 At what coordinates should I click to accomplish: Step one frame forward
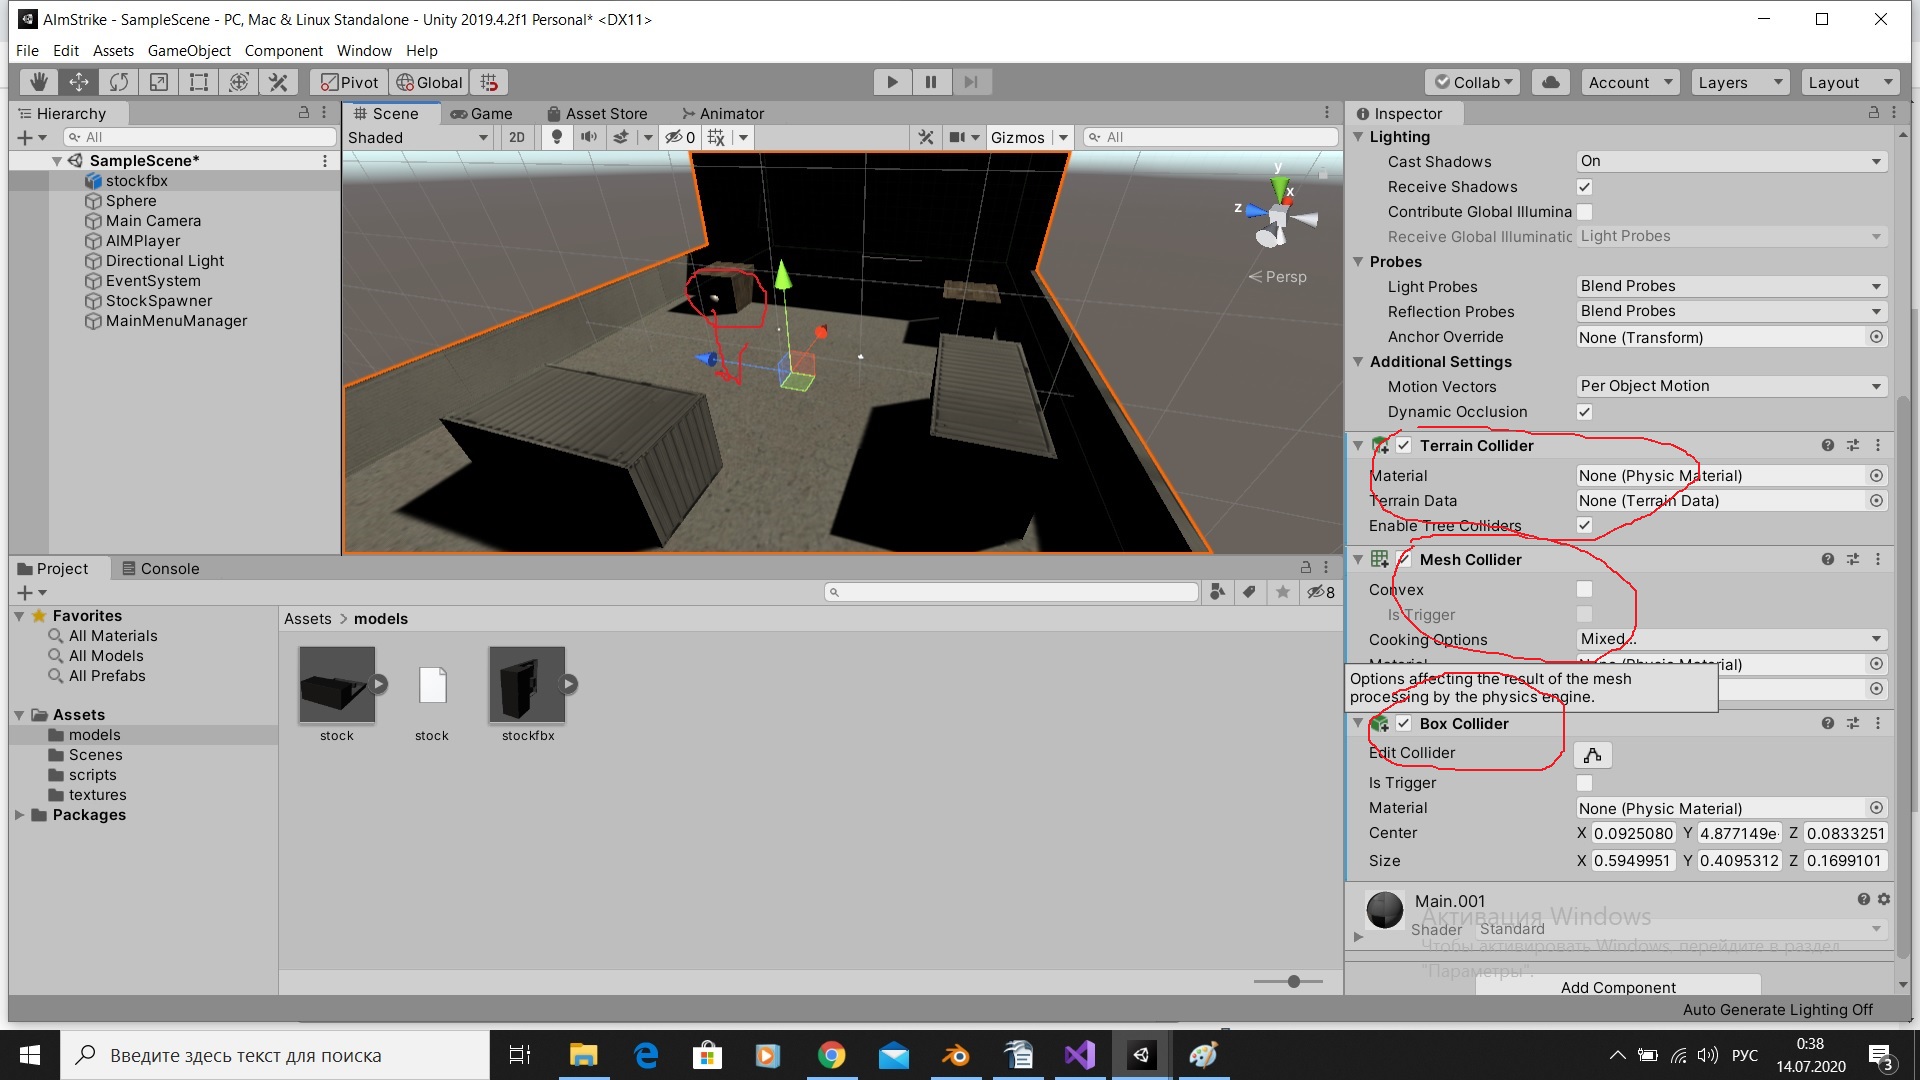[x=970, y=82]
